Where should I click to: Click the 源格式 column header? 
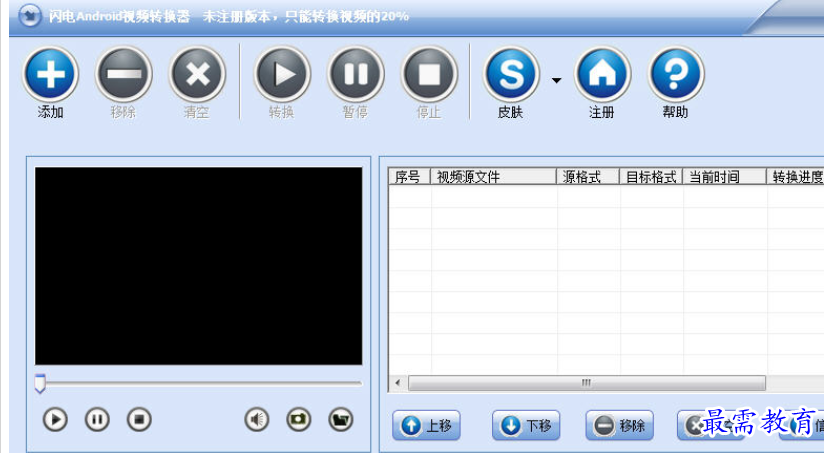click(x=588, y=177)
